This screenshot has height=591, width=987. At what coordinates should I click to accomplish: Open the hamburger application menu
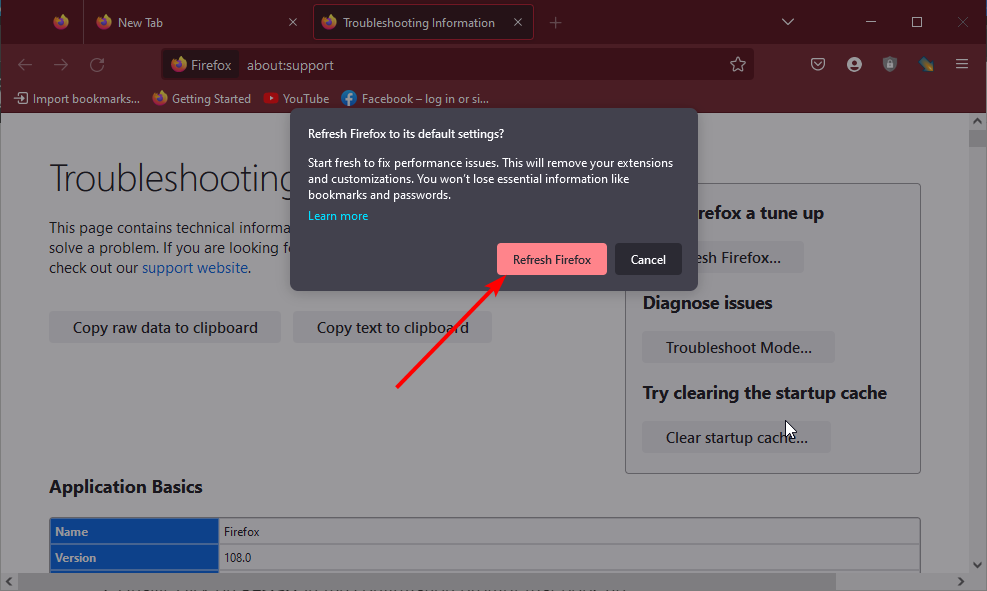tap(962, 64)
